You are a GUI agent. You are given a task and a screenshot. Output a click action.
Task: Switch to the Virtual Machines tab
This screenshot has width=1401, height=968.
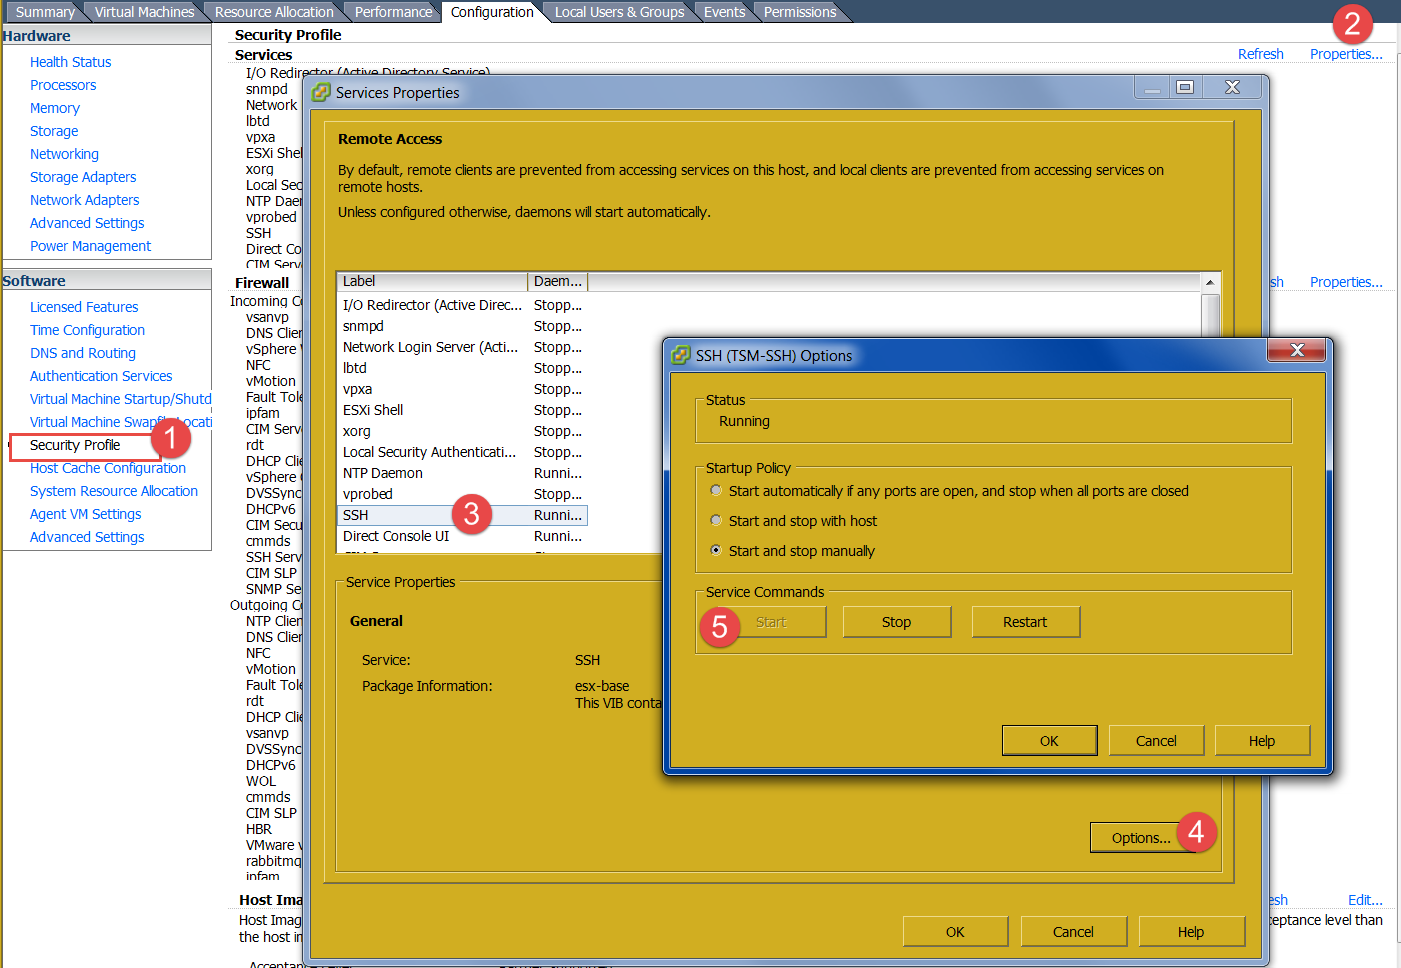[145, 12]
